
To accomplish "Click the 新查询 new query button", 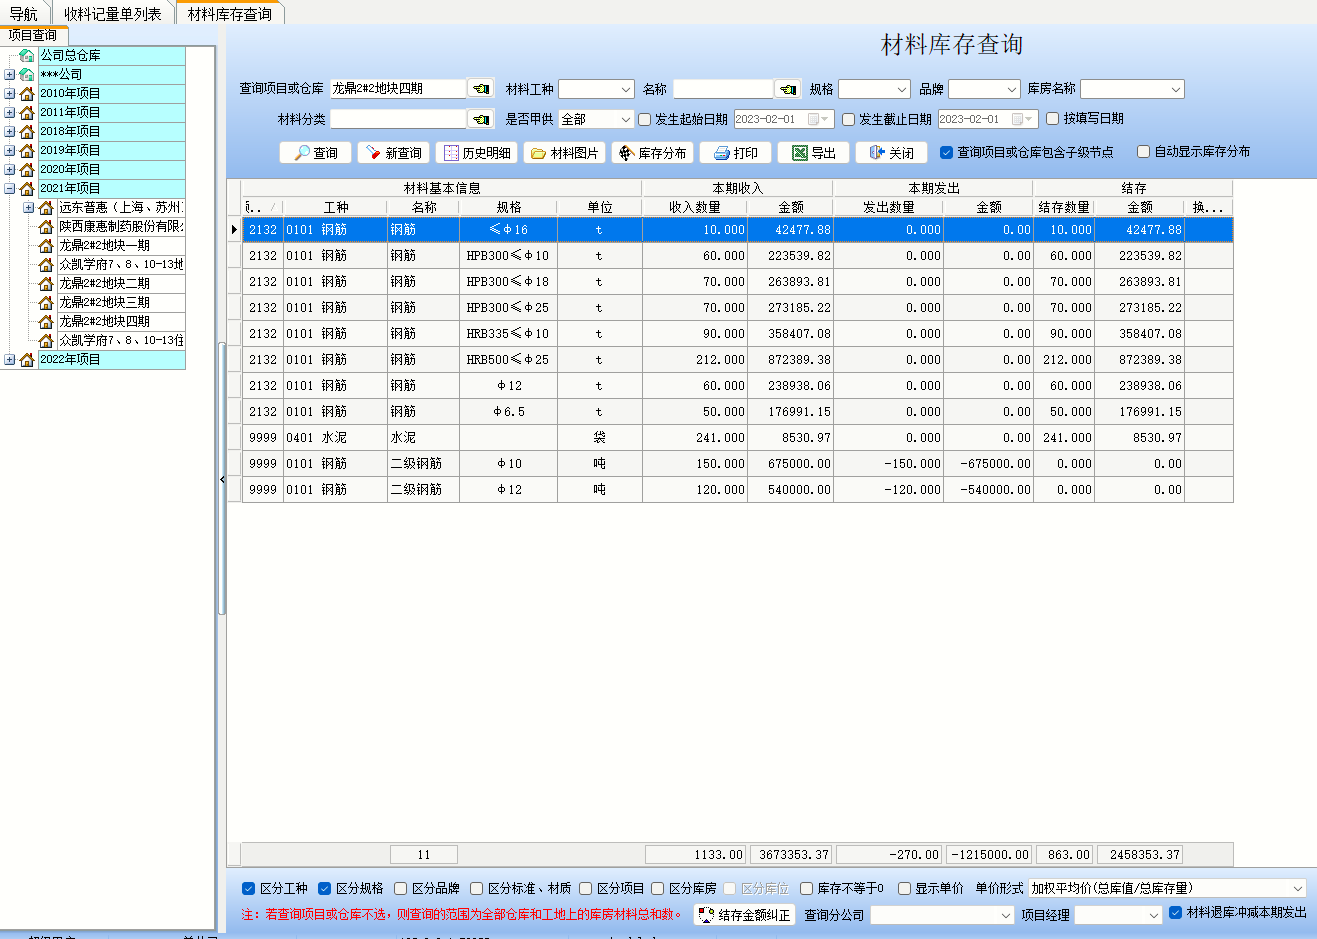I will coord(393,153).
